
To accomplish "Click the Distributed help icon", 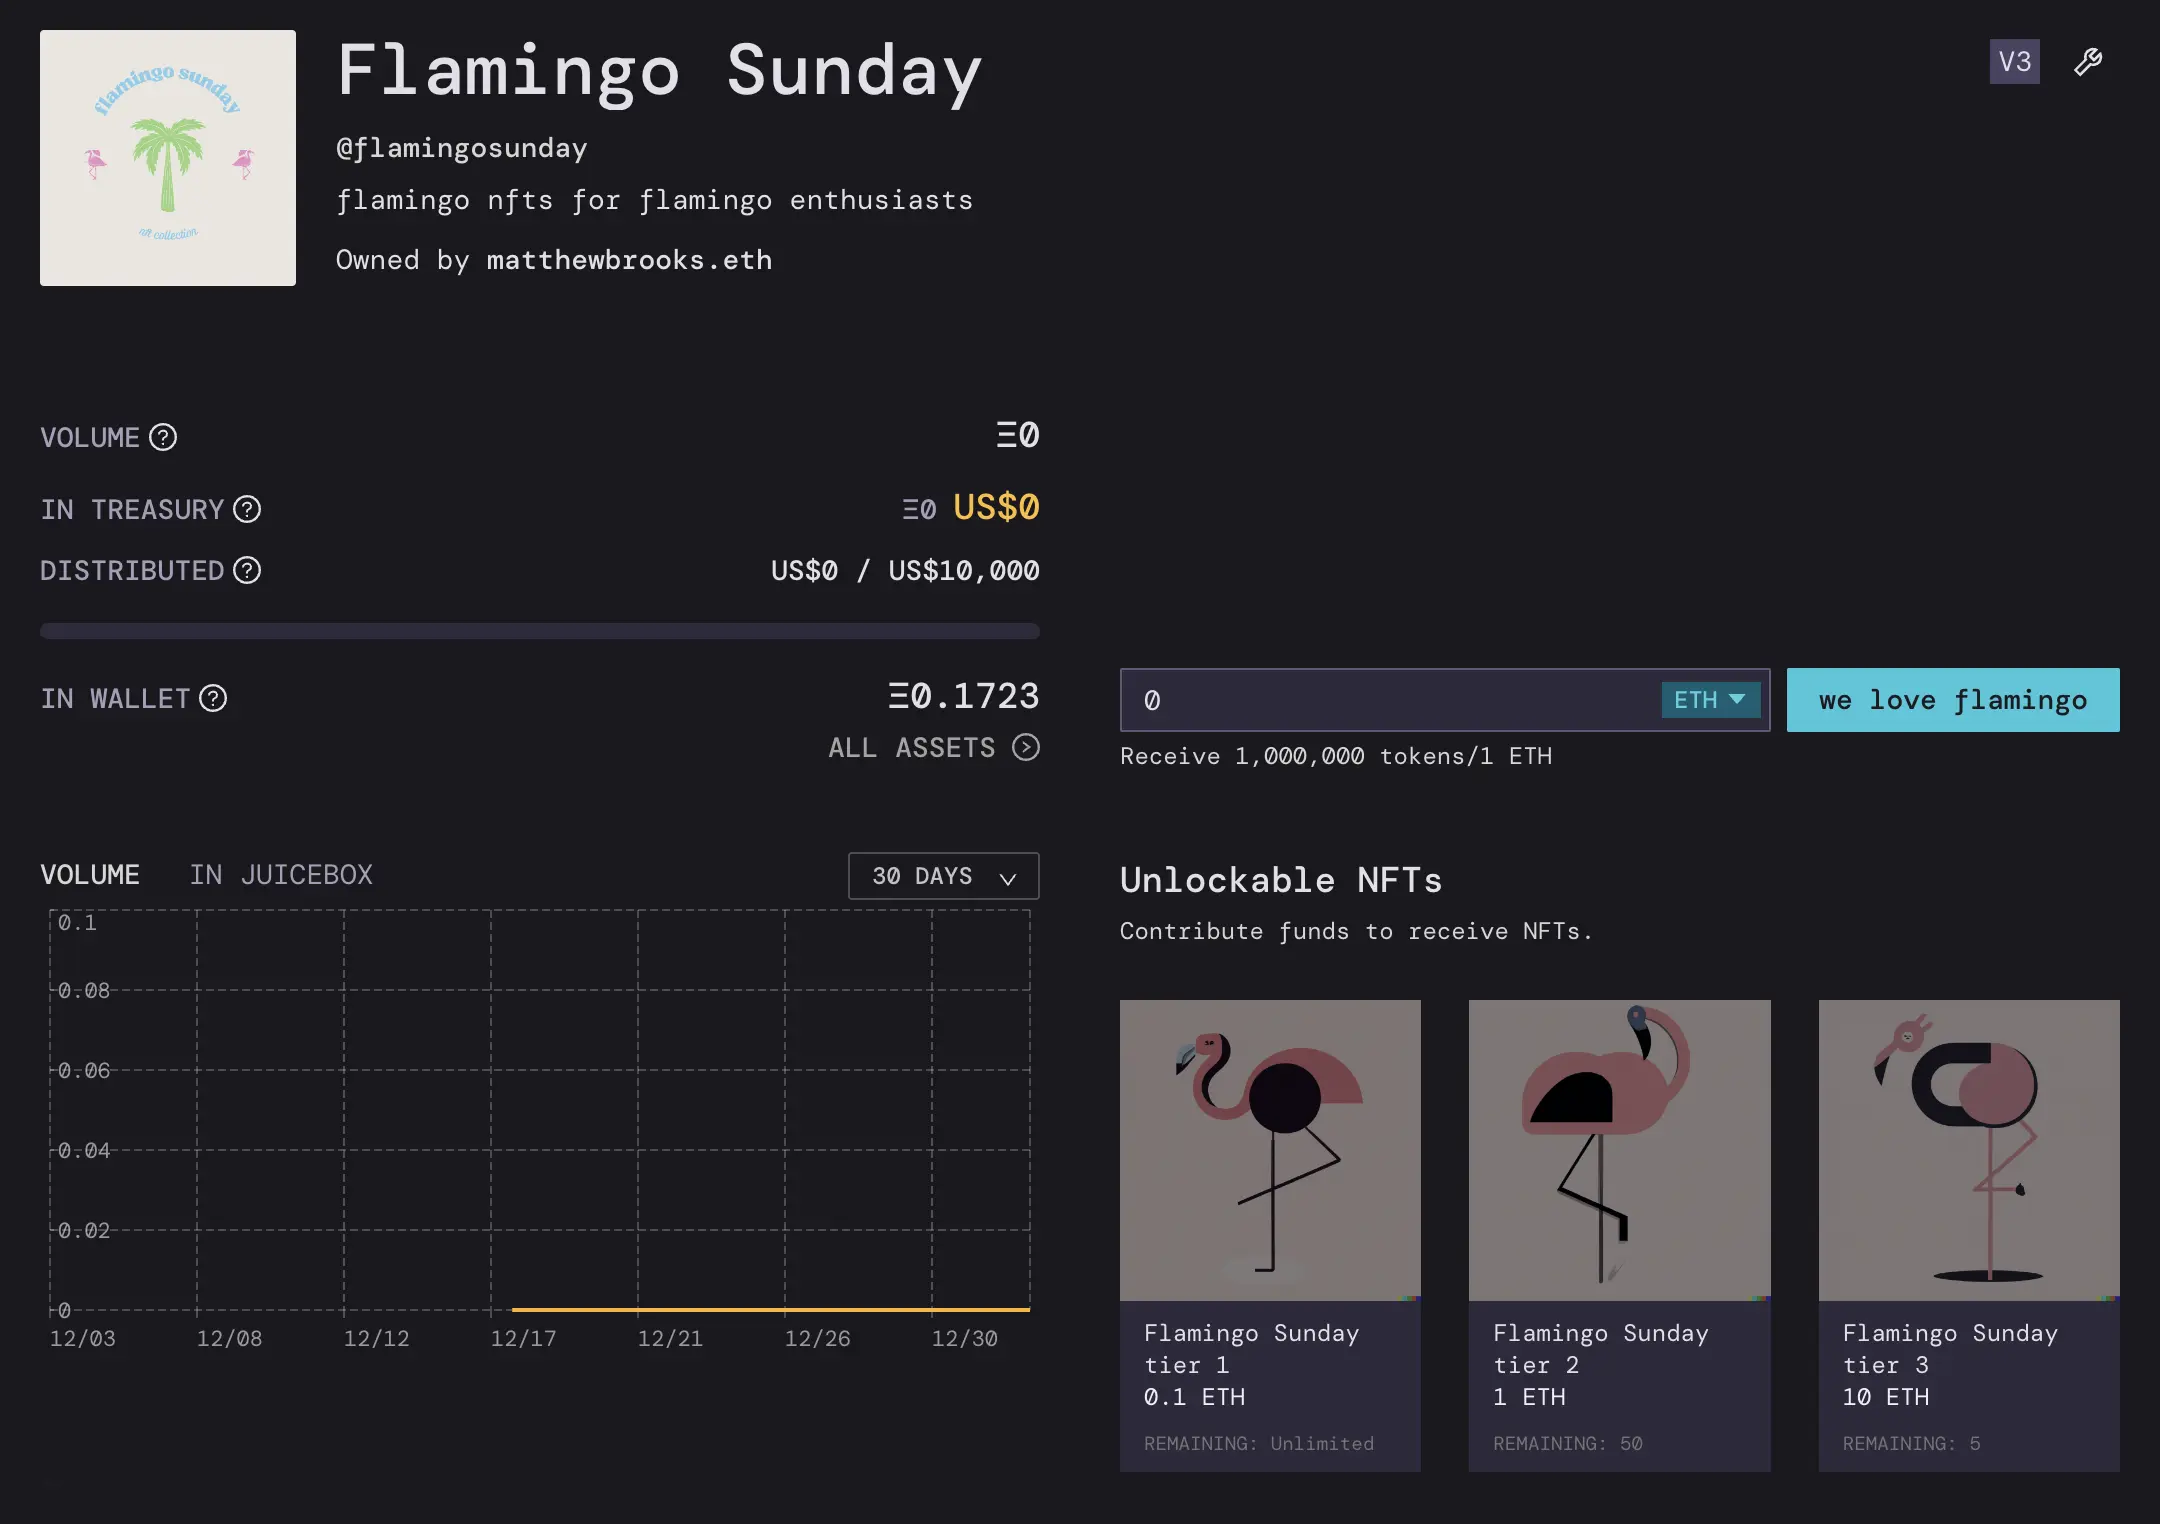I will [x=247, y=570].
